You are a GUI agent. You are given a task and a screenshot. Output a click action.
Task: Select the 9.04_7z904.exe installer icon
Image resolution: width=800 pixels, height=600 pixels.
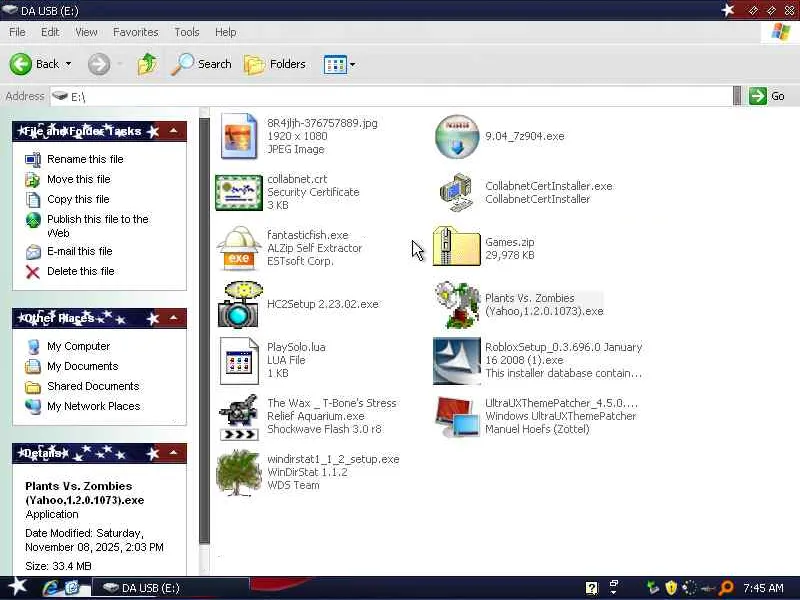tap(457, 136)
